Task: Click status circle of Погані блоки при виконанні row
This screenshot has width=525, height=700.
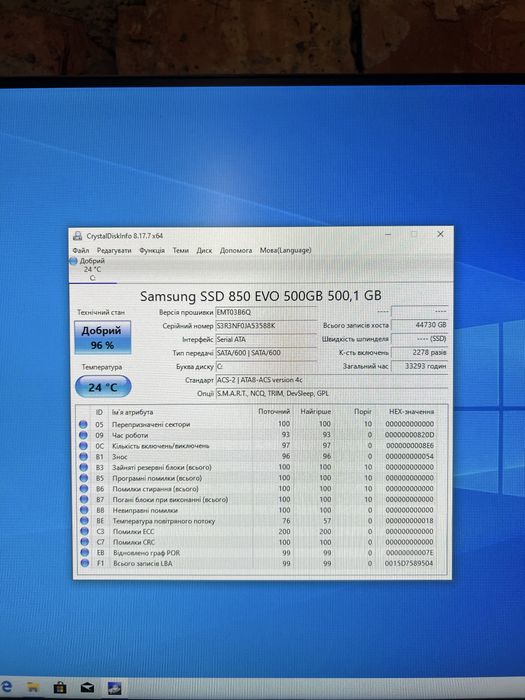Action: pyautogui.click(x=83, y=499)
